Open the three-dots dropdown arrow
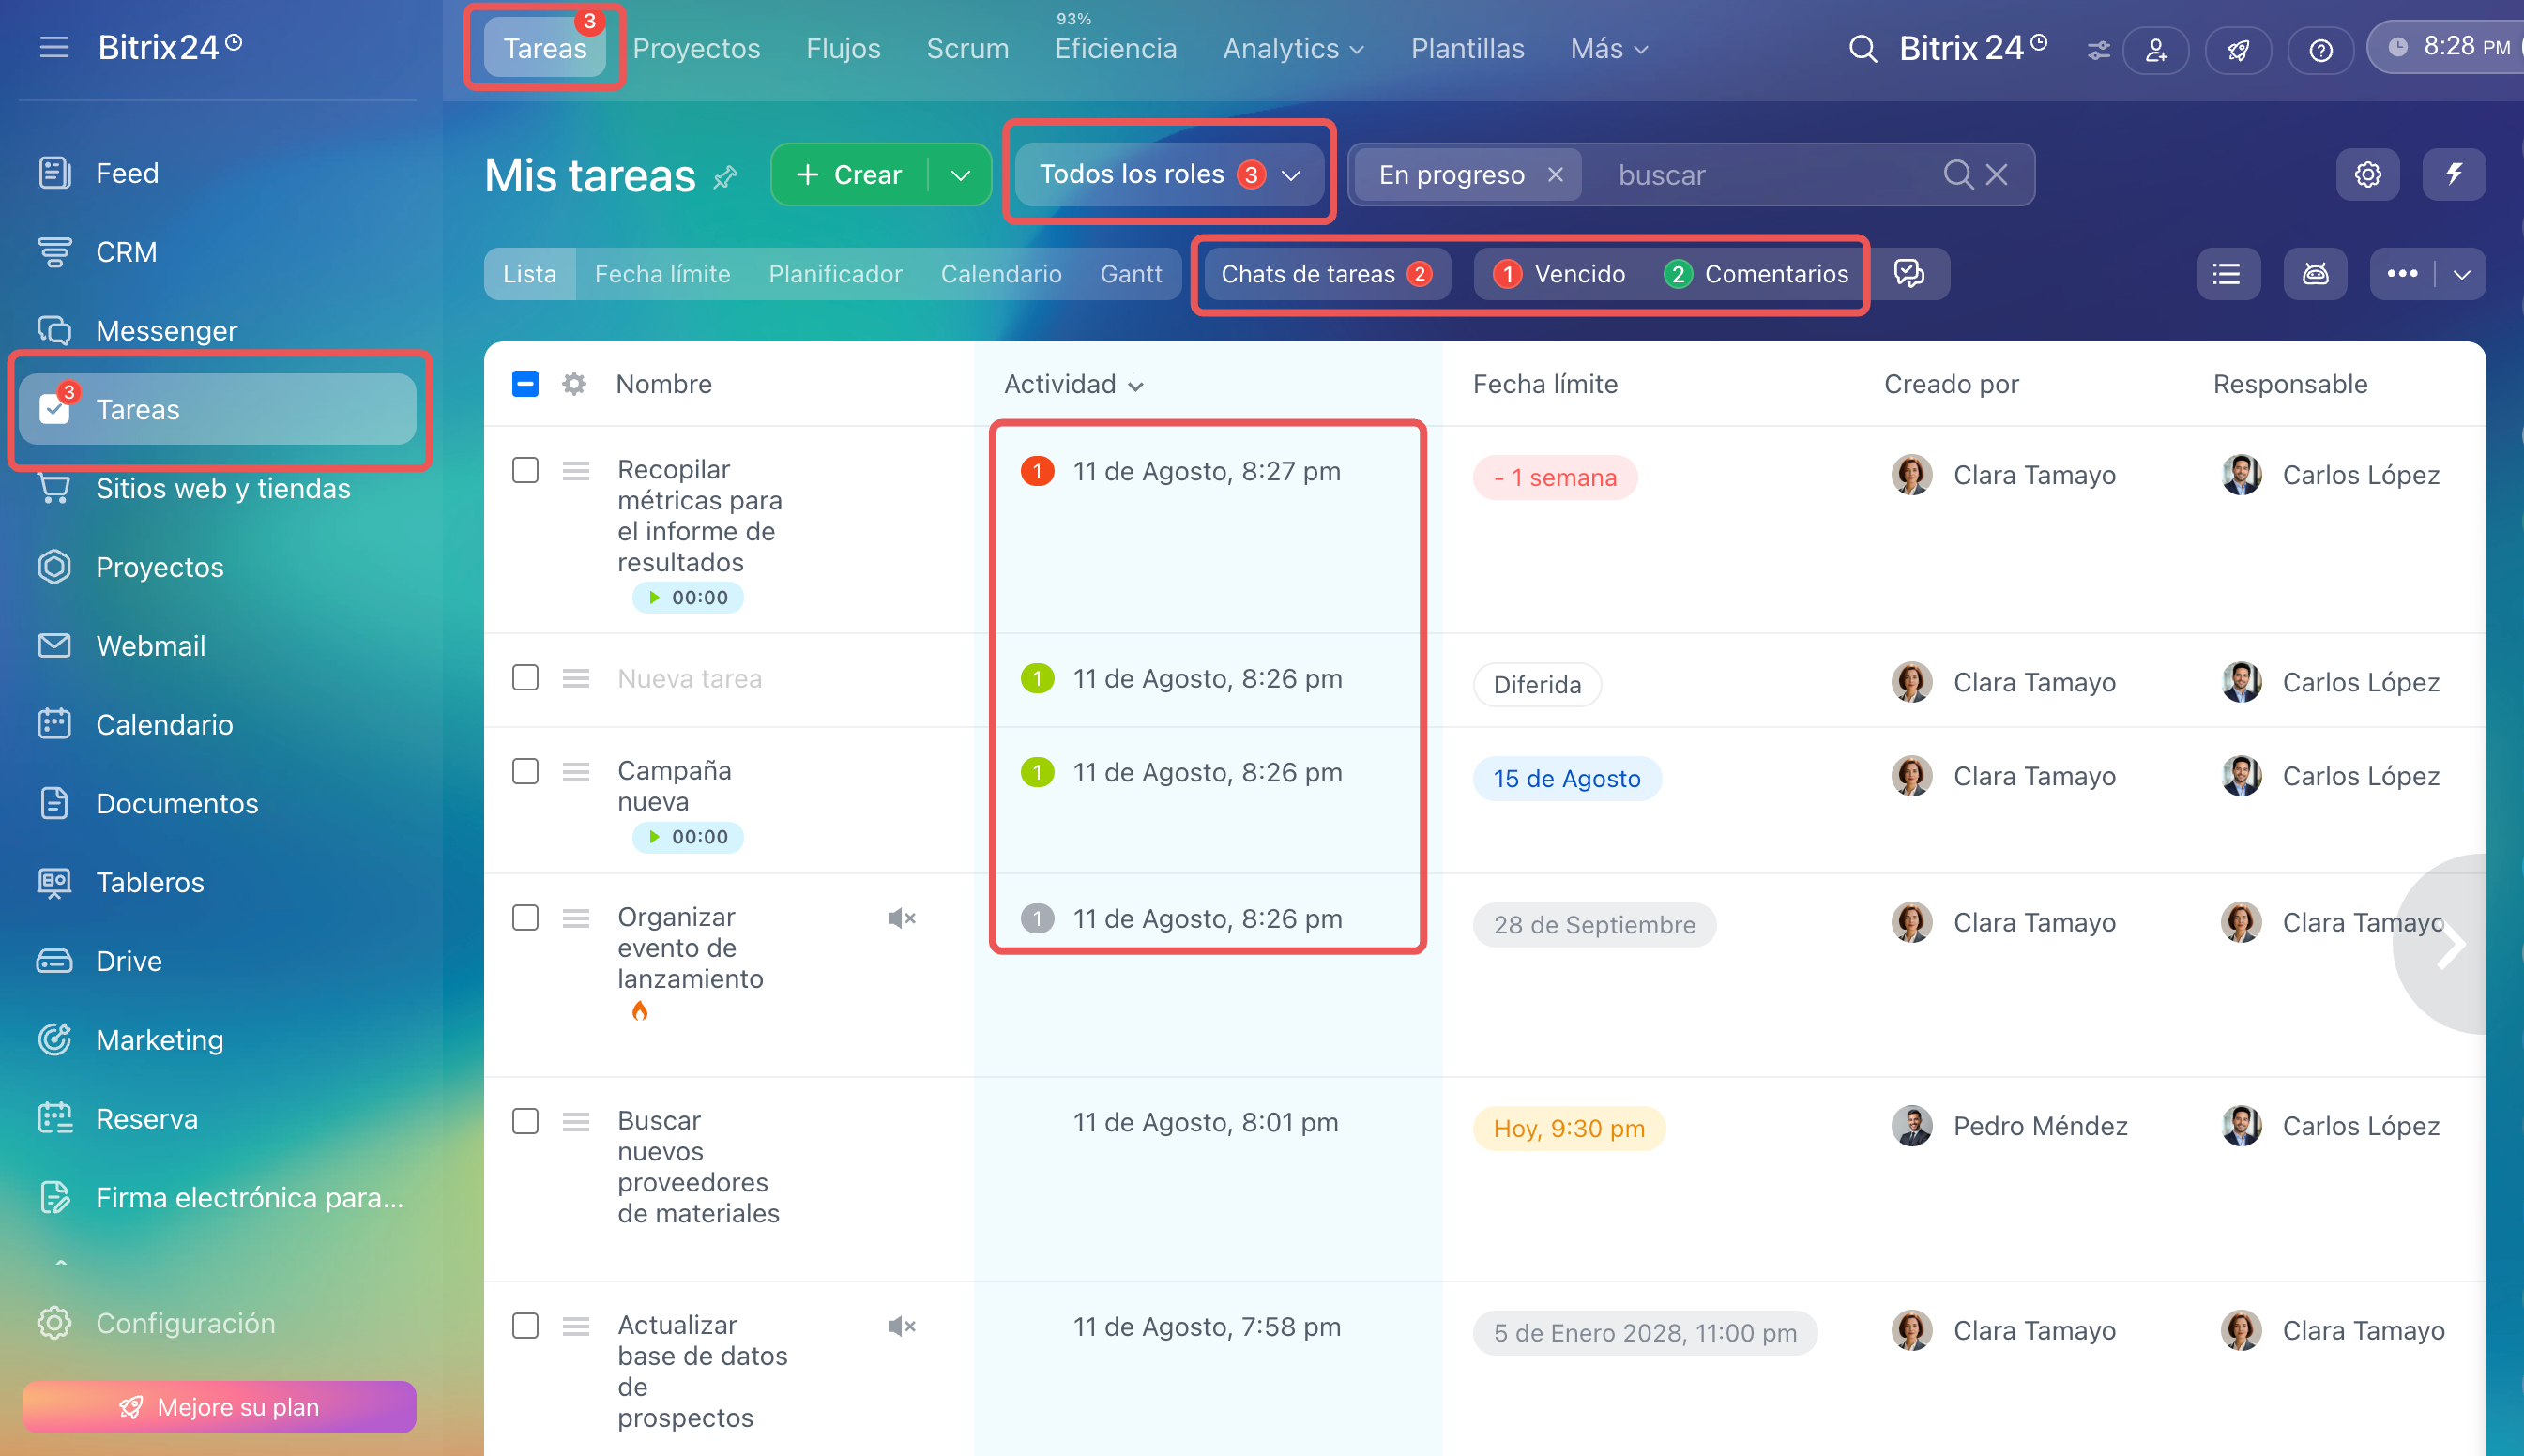This screenshot has width=2524, height=1456. point(2461,274)
